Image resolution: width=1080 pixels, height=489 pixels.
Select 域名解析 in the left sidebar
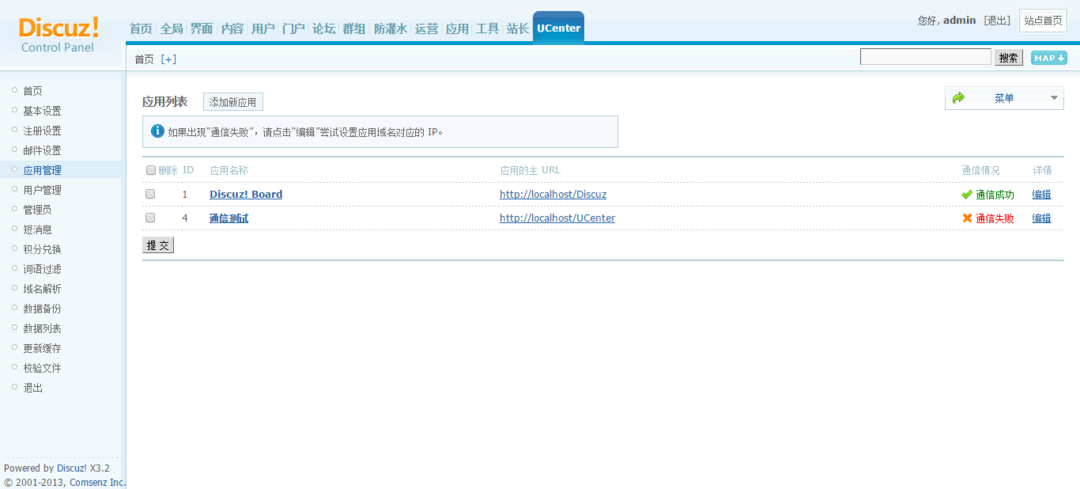(42, 289)
